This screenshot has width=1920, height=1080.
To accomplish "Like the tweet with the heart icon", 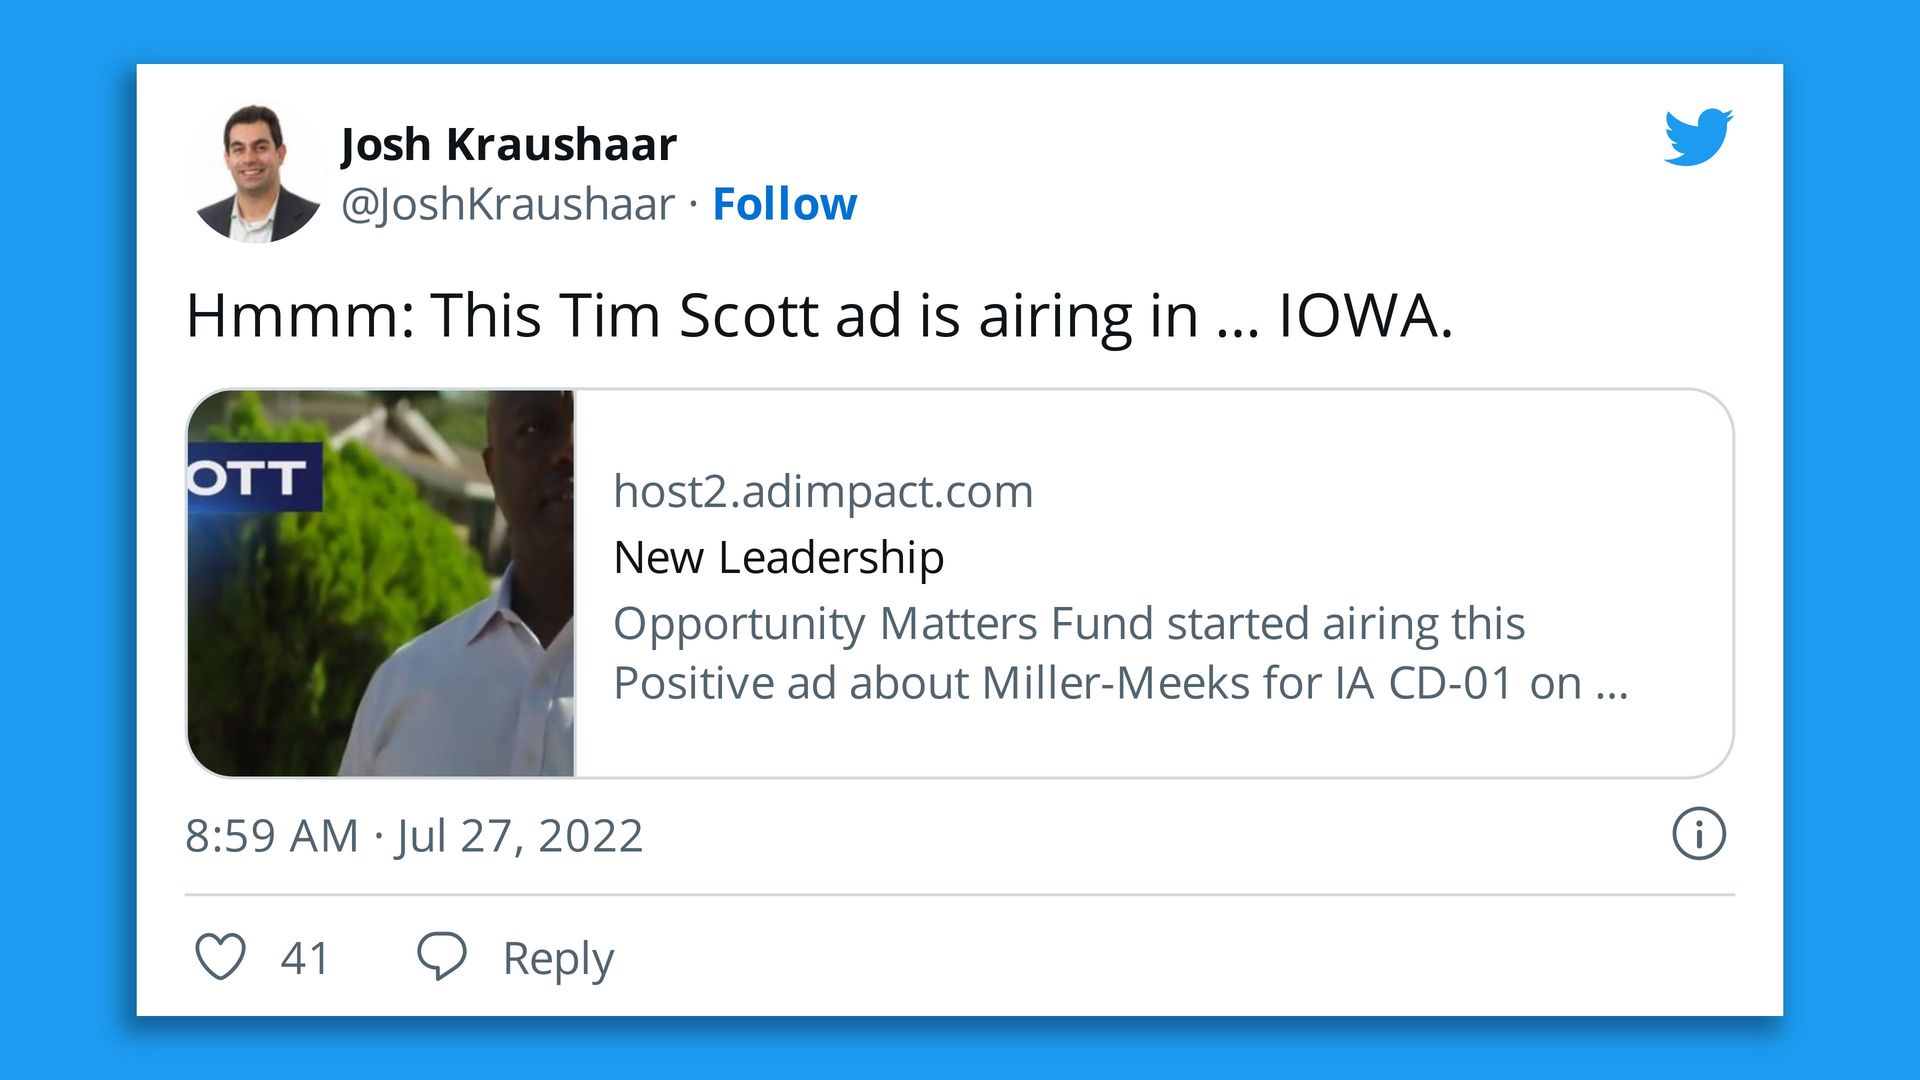I will (x=220, y=957).
